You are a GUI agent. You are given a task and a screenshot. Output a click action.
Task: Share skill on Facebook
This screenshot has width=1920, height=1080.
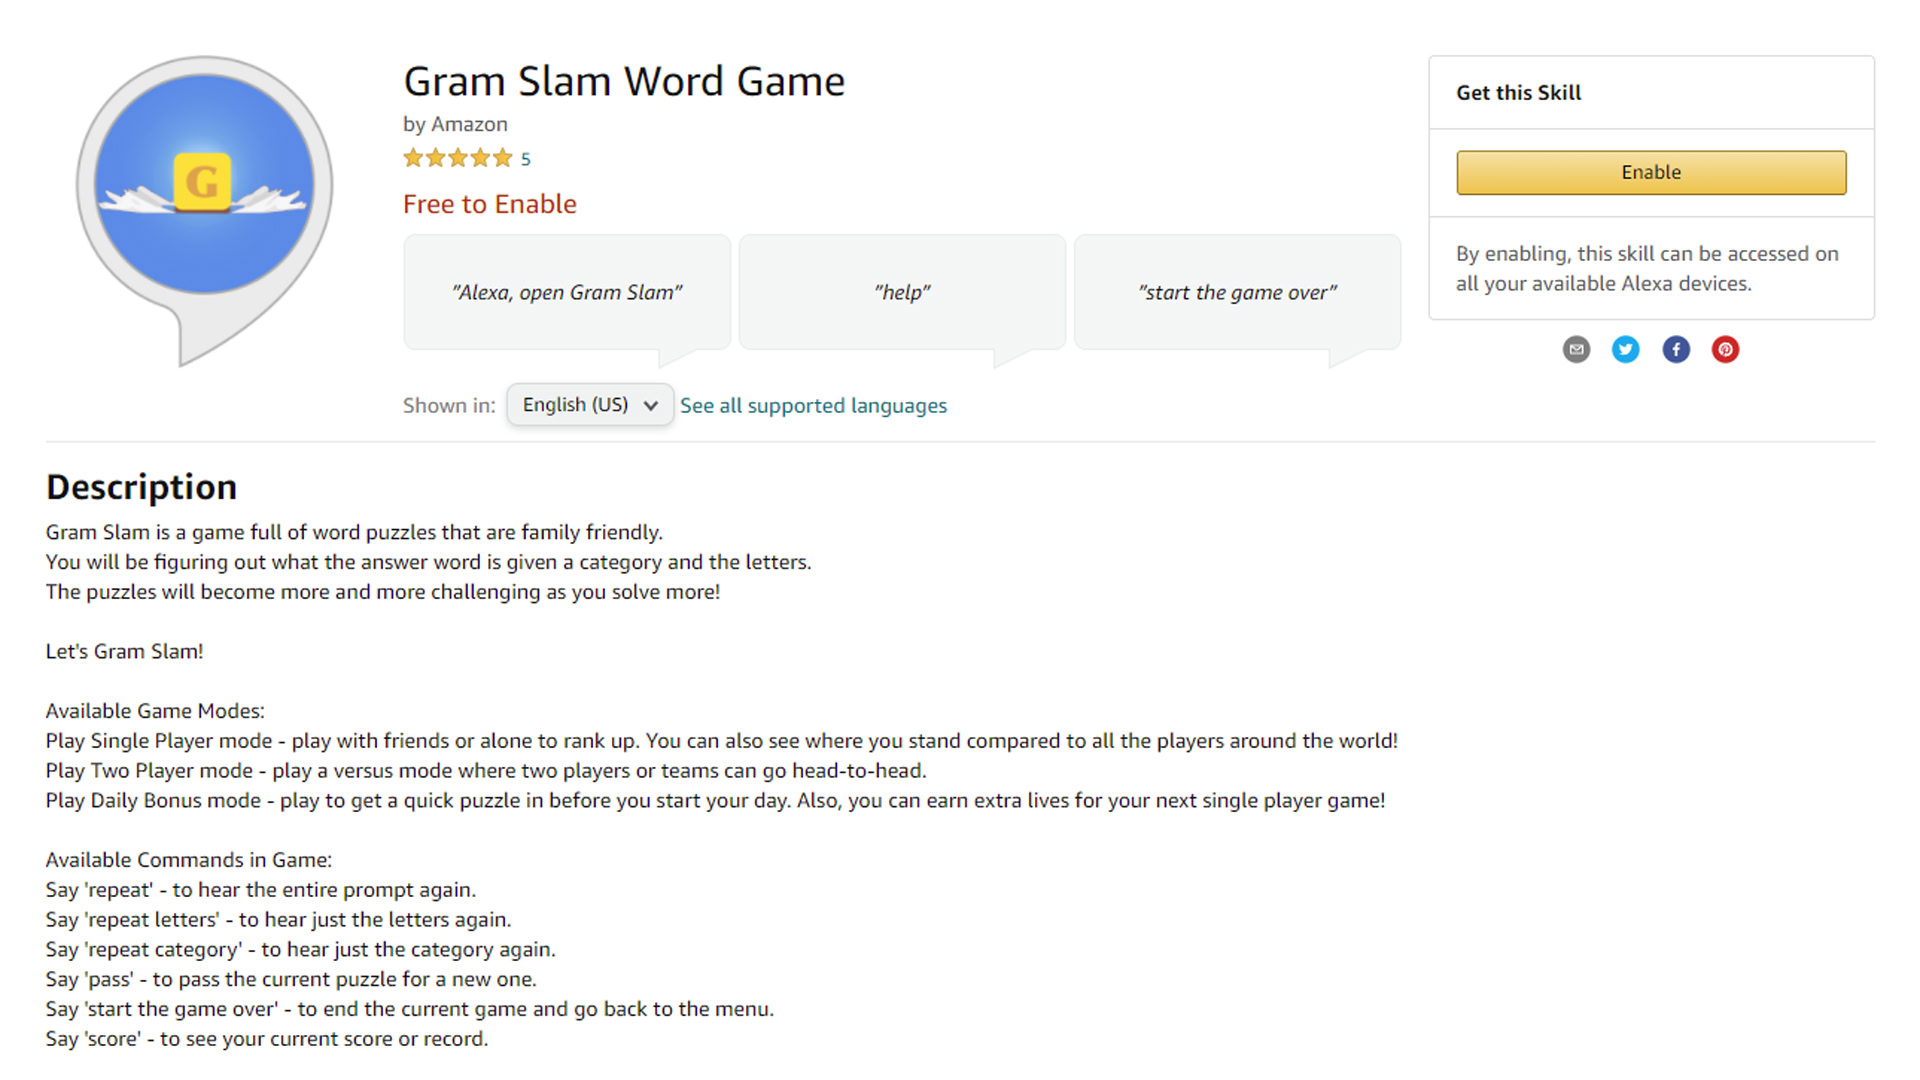pyautogui.click(x=1676, y=349)
